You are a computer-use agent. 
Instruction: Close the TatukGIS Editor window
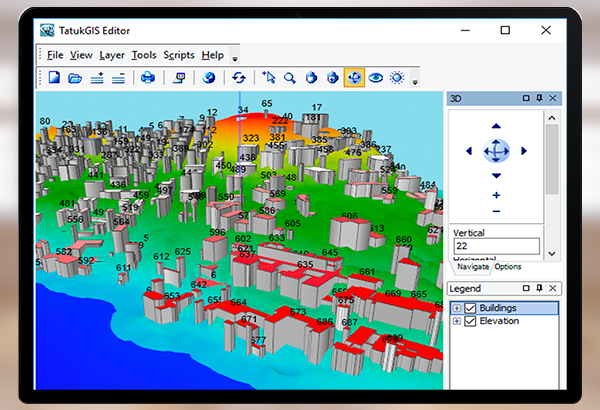point(546,30)
